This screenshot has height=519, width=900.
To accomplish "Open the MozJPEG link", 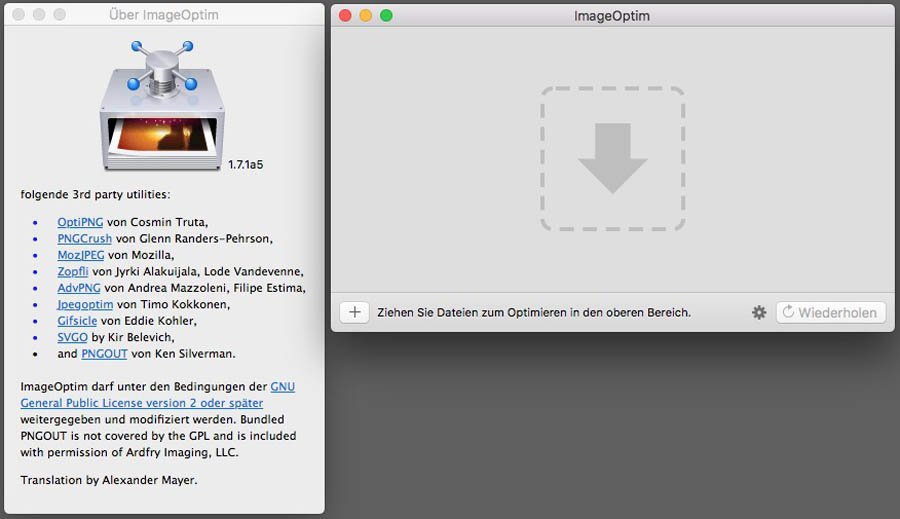I will pos(80,255).
